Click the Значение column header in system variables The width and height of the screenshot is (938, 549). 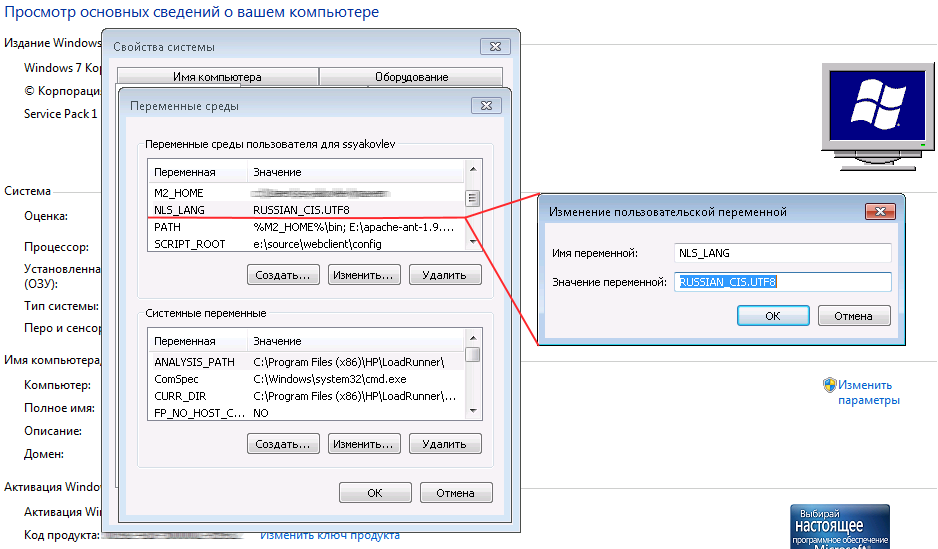pos(355,341)
